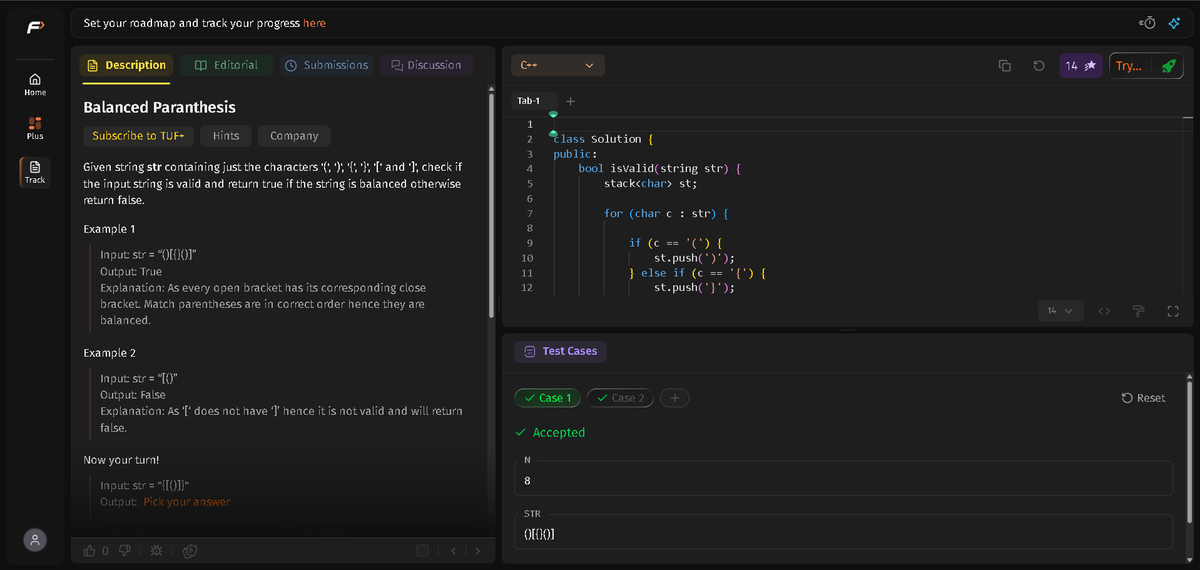Click the Test Cases panel icon
The height and width of the screenshot is (570, 1200).
(530, 351)
